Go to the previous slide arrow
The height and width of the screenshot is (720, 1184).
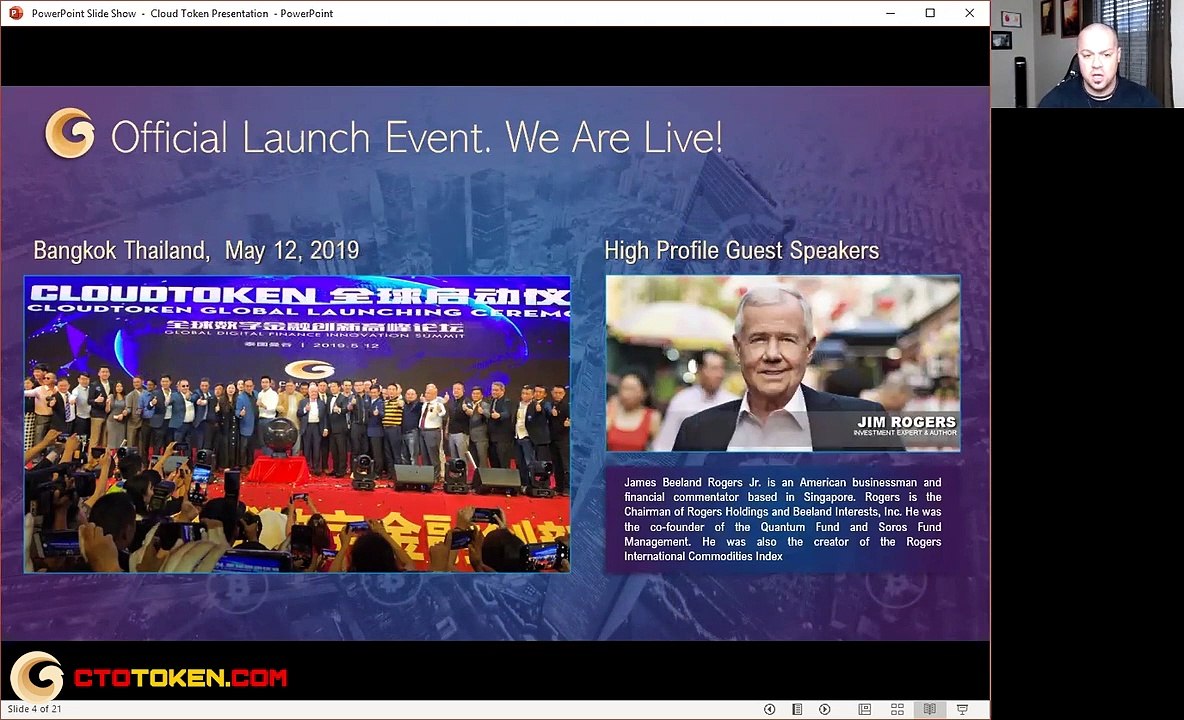click(x=769, y=709)
